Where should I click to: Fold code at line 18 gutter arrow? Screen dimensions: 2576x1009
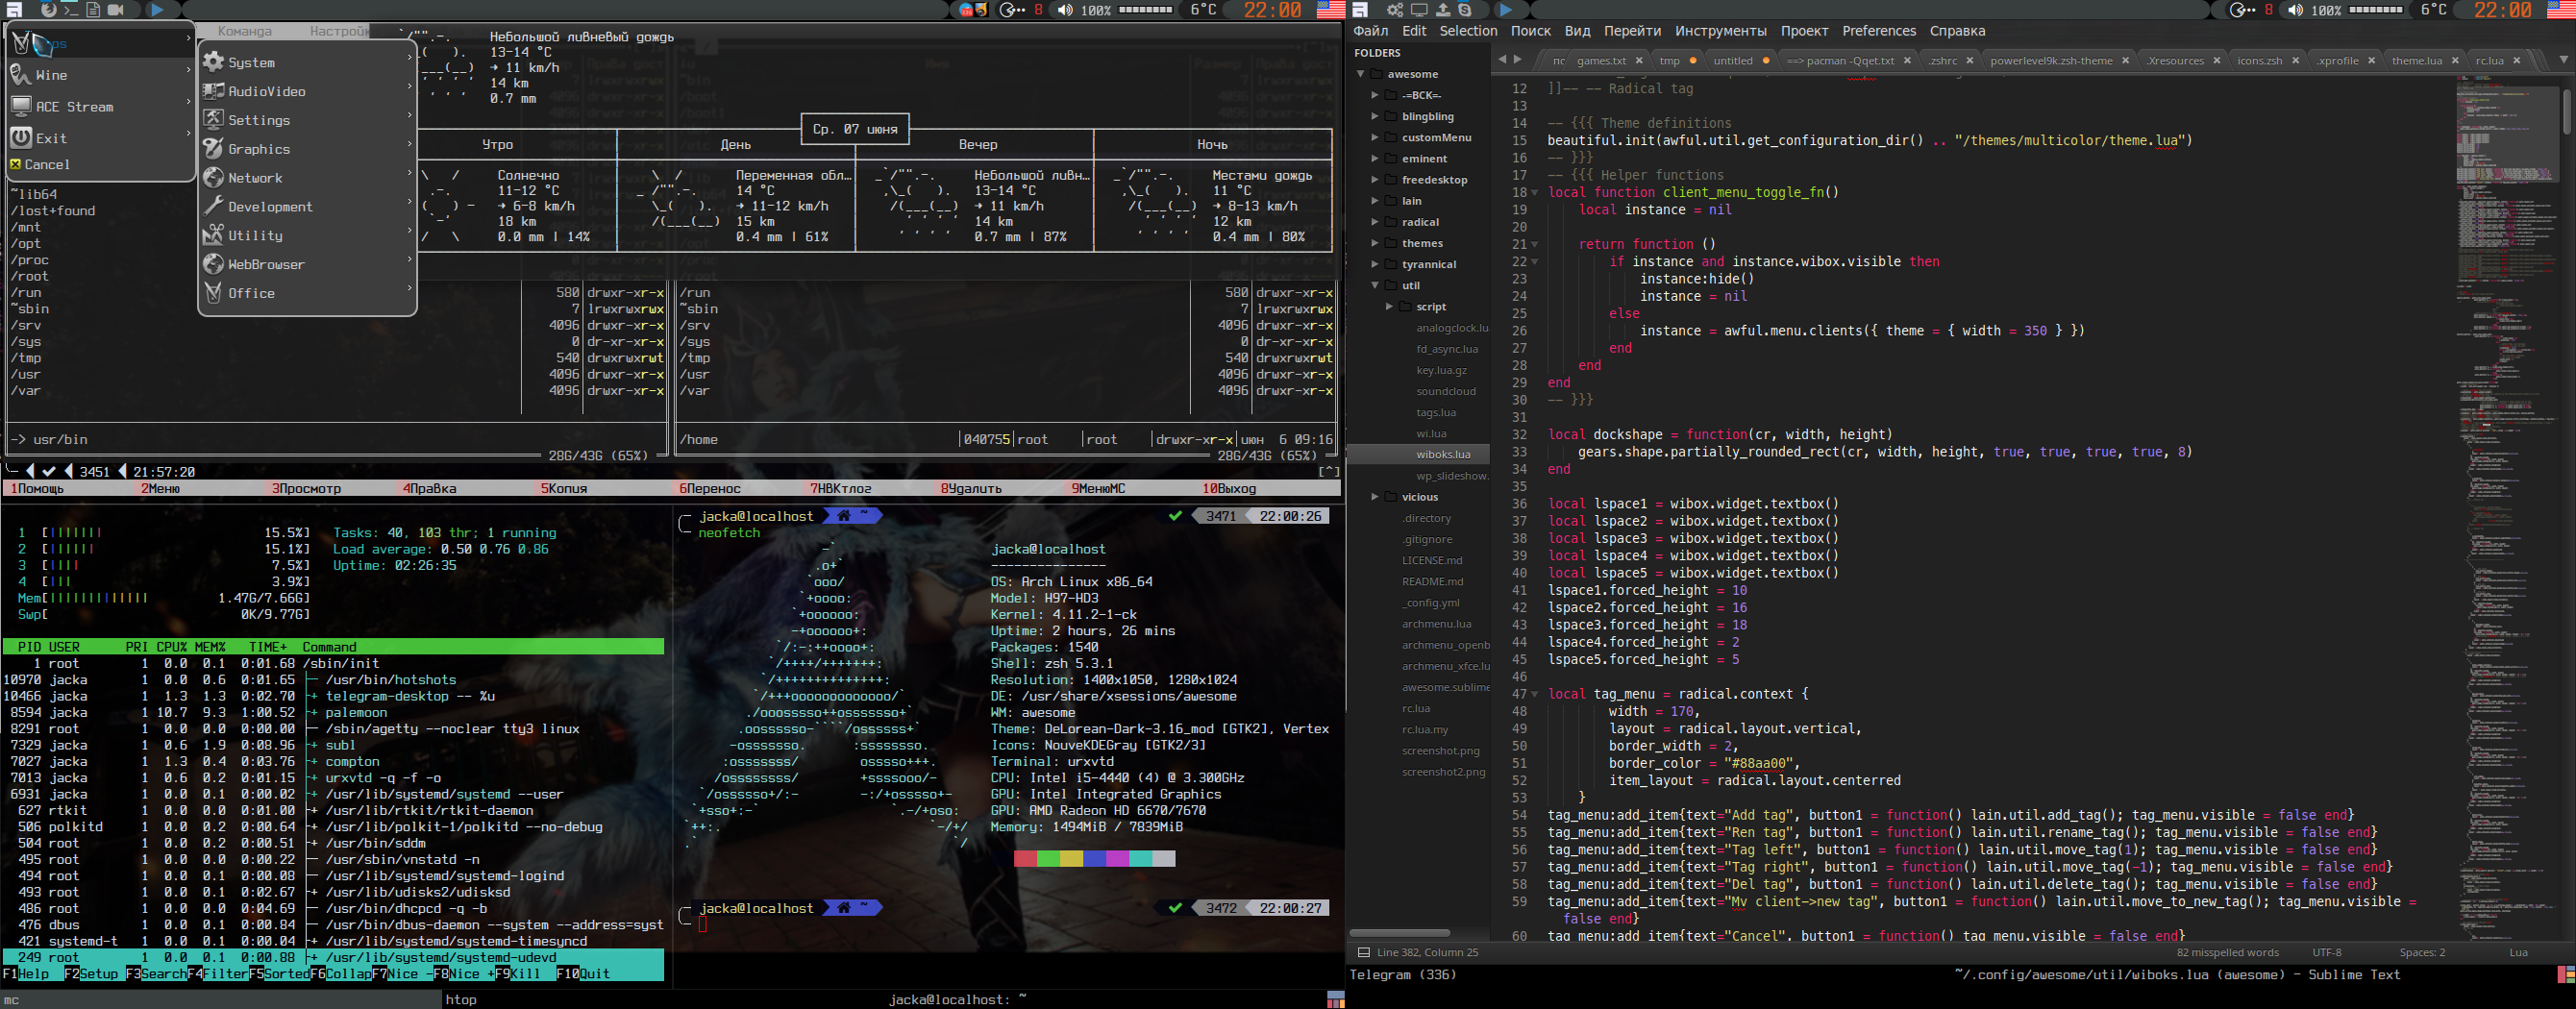click(x=1535, y=192)
